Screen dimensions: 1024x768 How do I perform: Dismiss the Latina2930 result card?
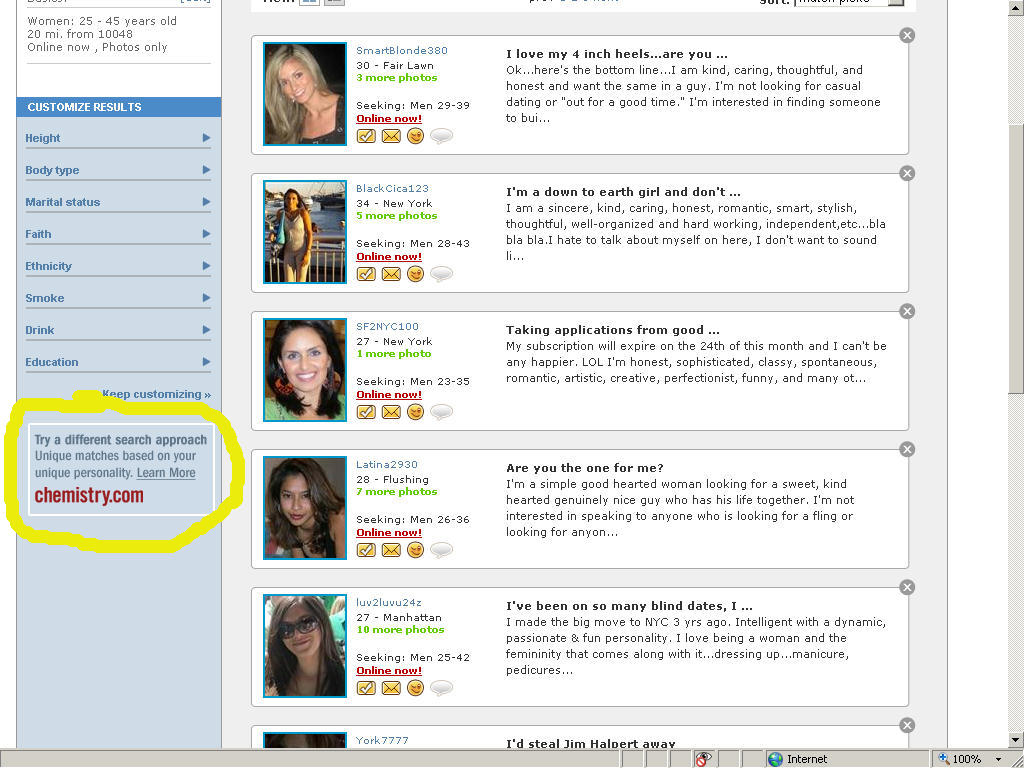coord(906,449)
